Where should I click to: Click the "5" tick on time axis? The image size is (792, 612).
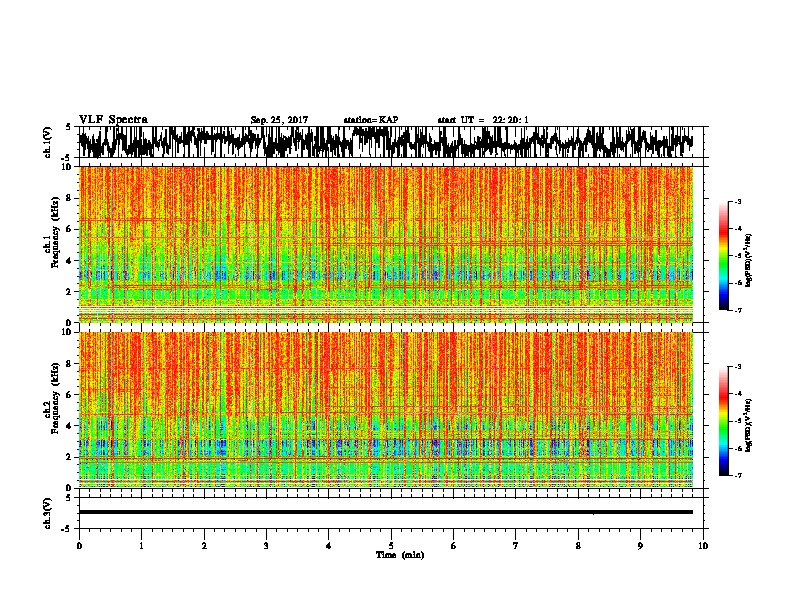(391, 546)
